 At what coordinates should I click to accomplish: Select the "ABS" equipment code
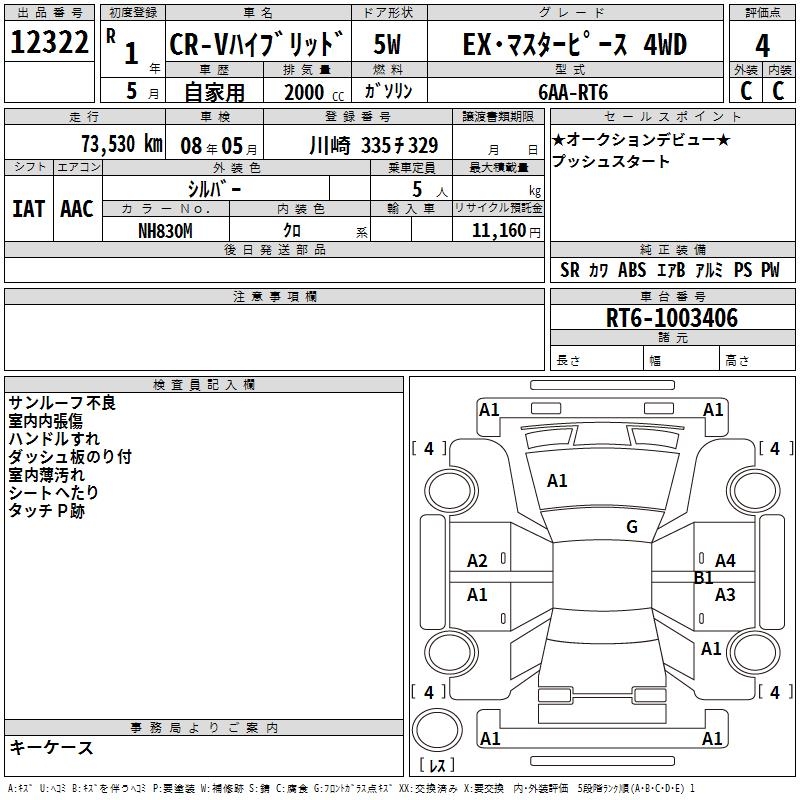tap(632, 270)
